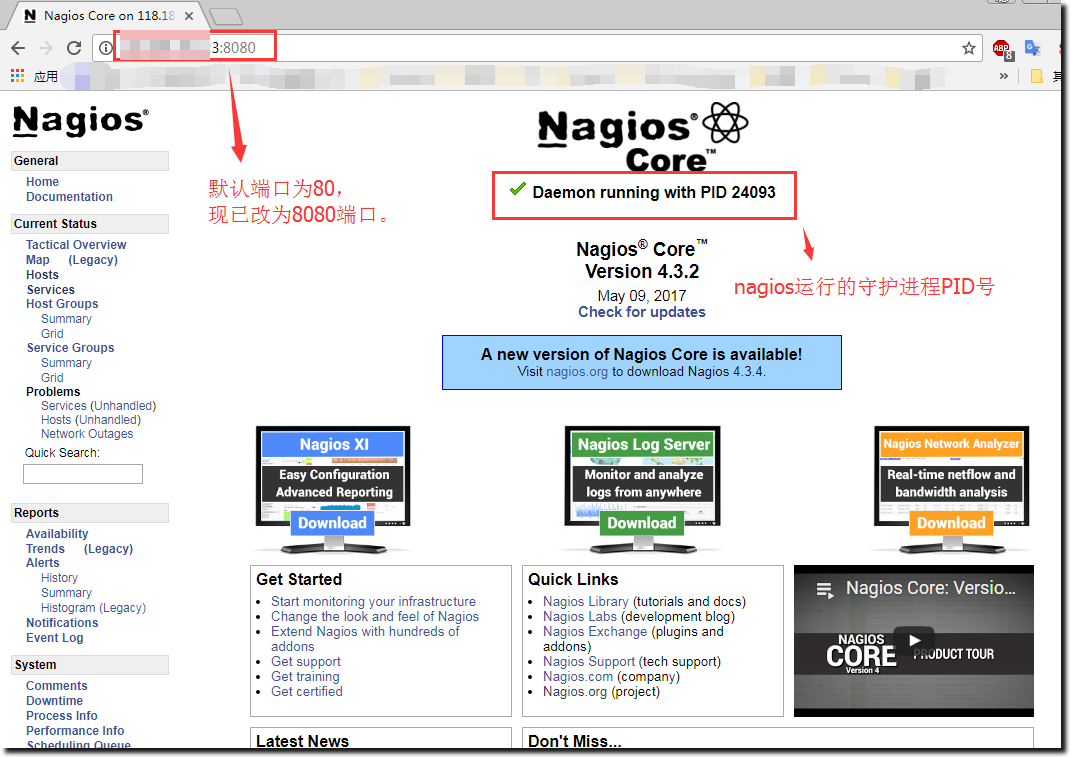Open Trends (Legacy) report
Viewport: 1071px width, 757px height.
(79, 549)
